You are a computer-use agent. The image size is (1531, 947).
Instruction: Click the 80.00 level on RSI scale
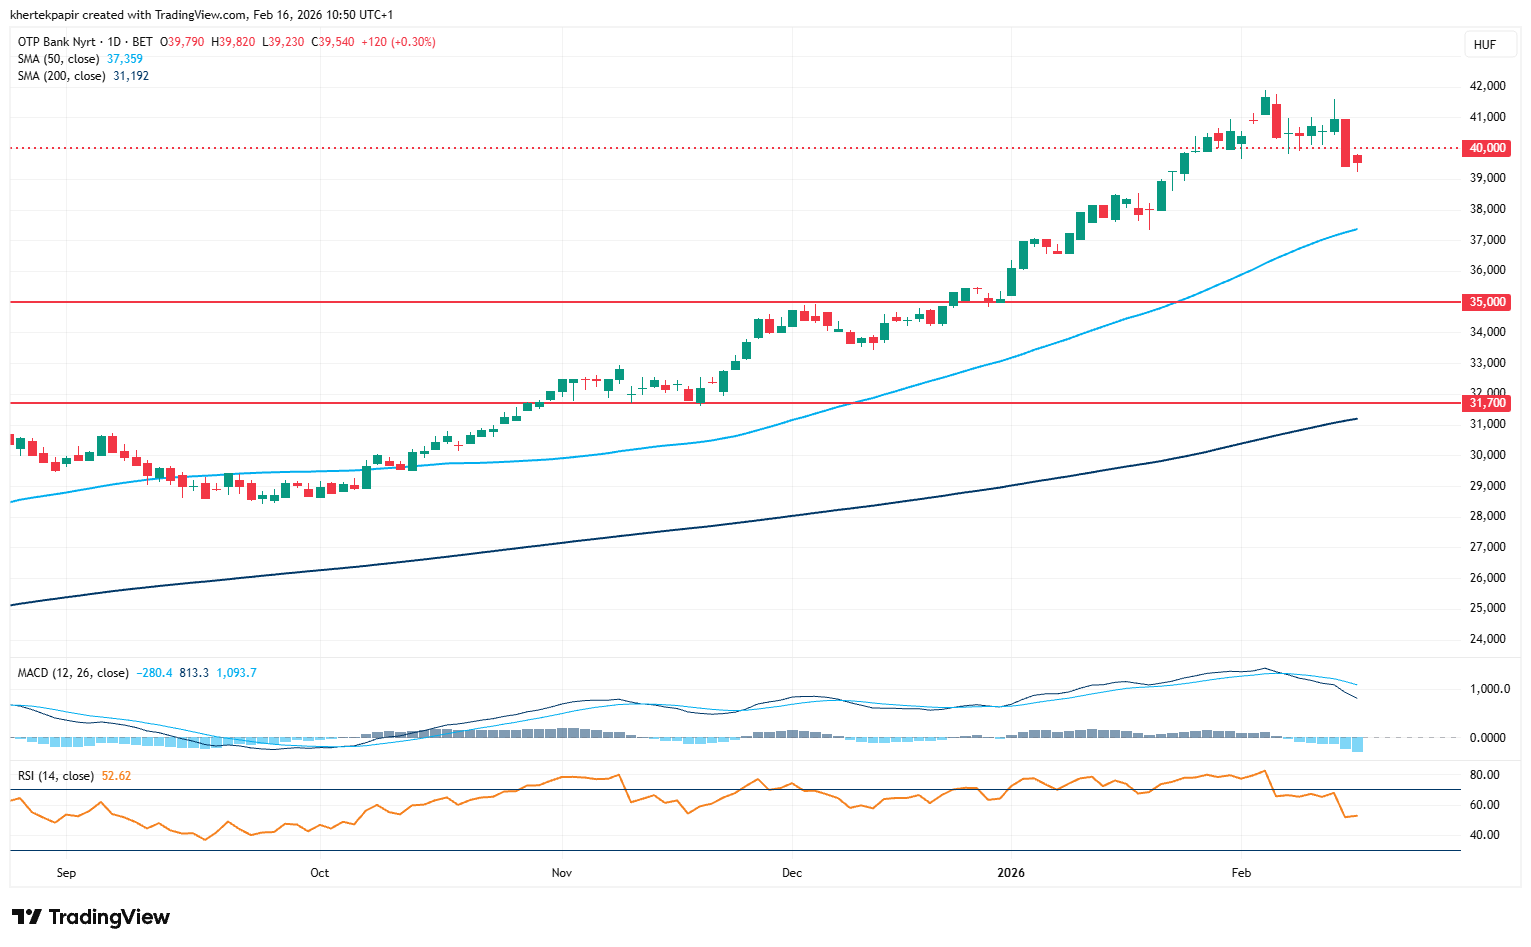tap(1484, 775)
